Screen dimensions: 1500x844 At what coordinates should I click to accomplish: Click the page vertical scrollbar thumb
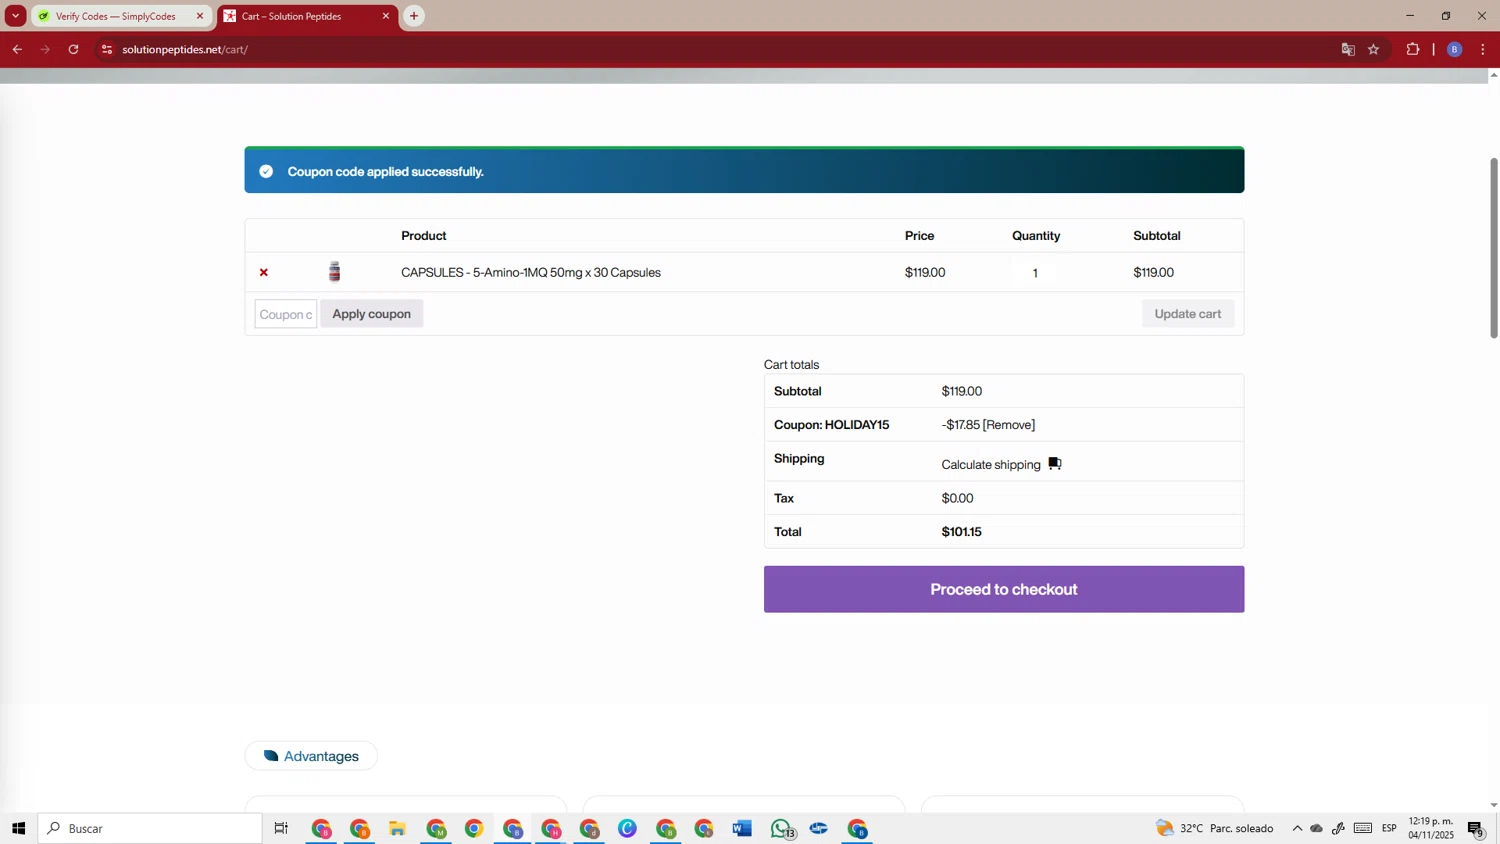(1494, 247)
